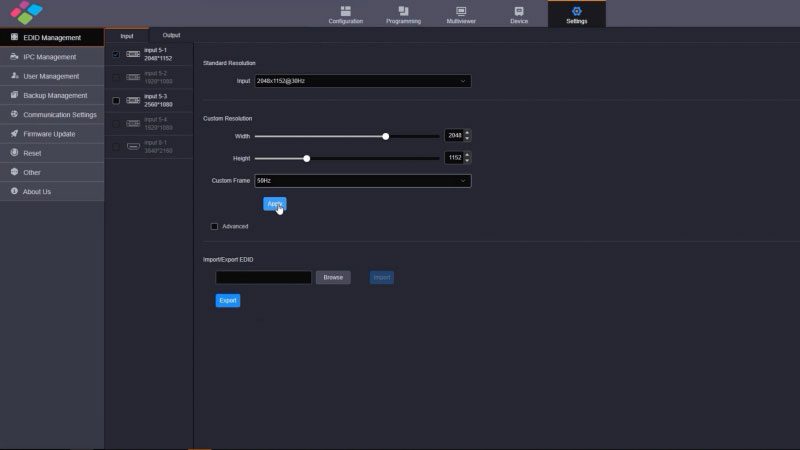Select the Input tab
Image resolution: width=800 pixels, height=450 pixels.
pos(126,36)
